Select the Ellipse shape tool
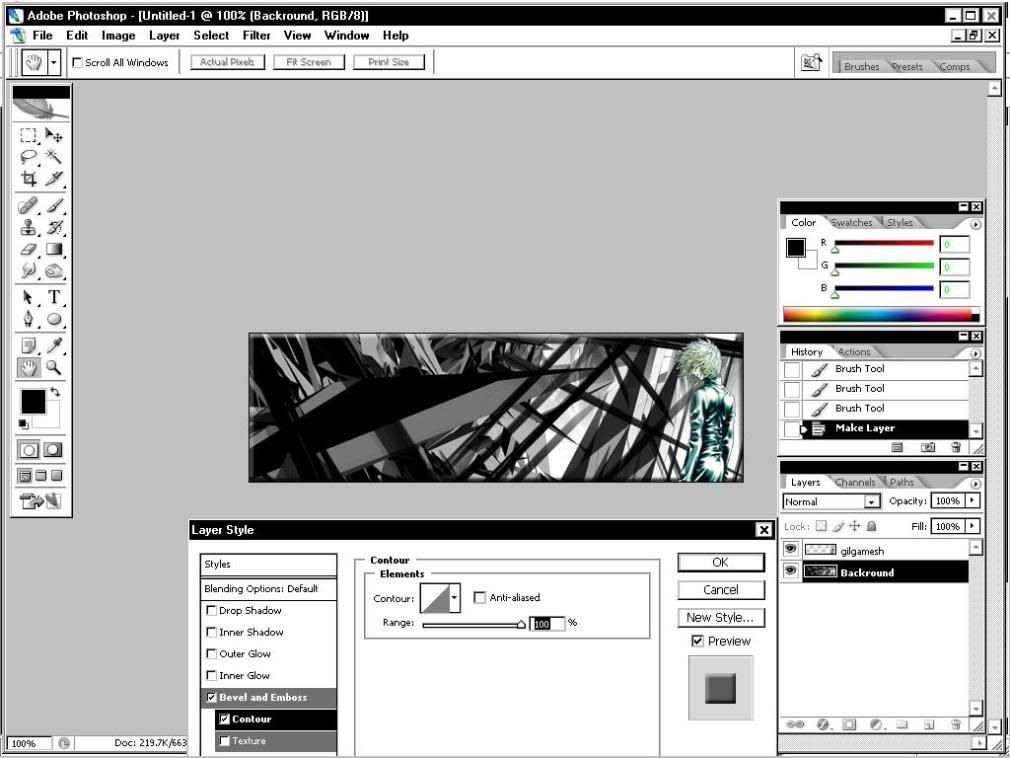The width and height of the screenshot is (1010, 758). tap(54, 319)
